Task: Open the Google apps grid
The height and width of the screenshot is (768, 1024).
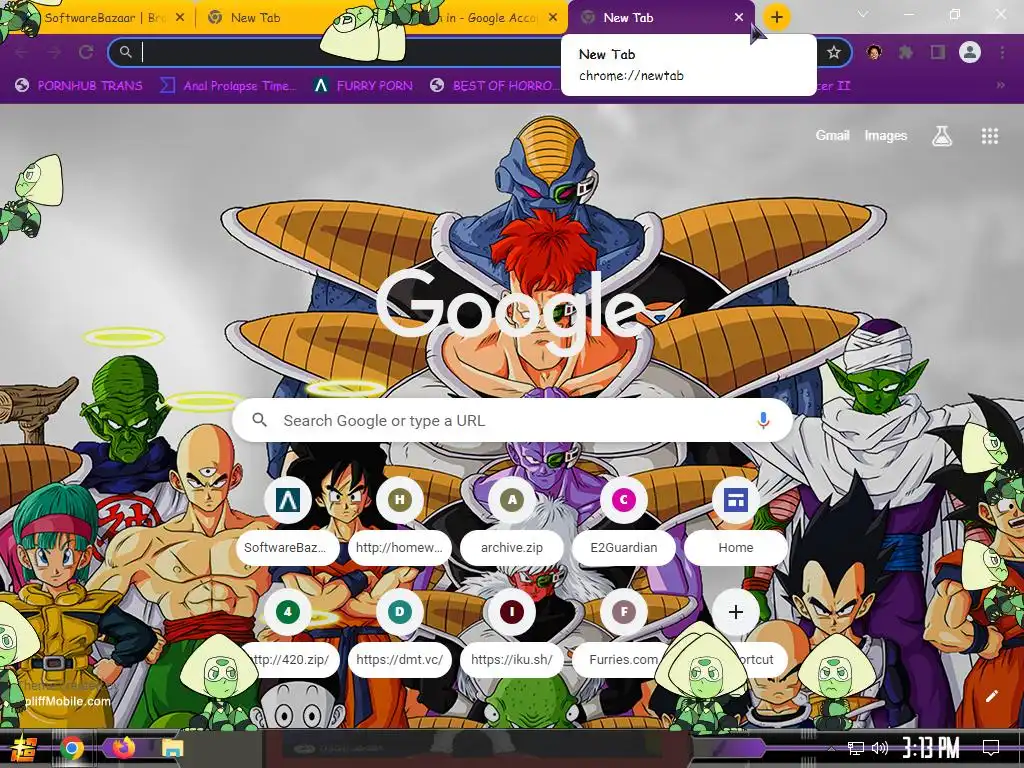Action: tap(989, 136)
